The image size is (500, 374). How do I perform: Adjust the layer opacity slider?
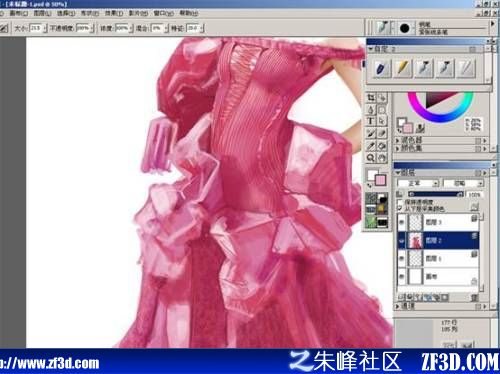tap(435, 194)
